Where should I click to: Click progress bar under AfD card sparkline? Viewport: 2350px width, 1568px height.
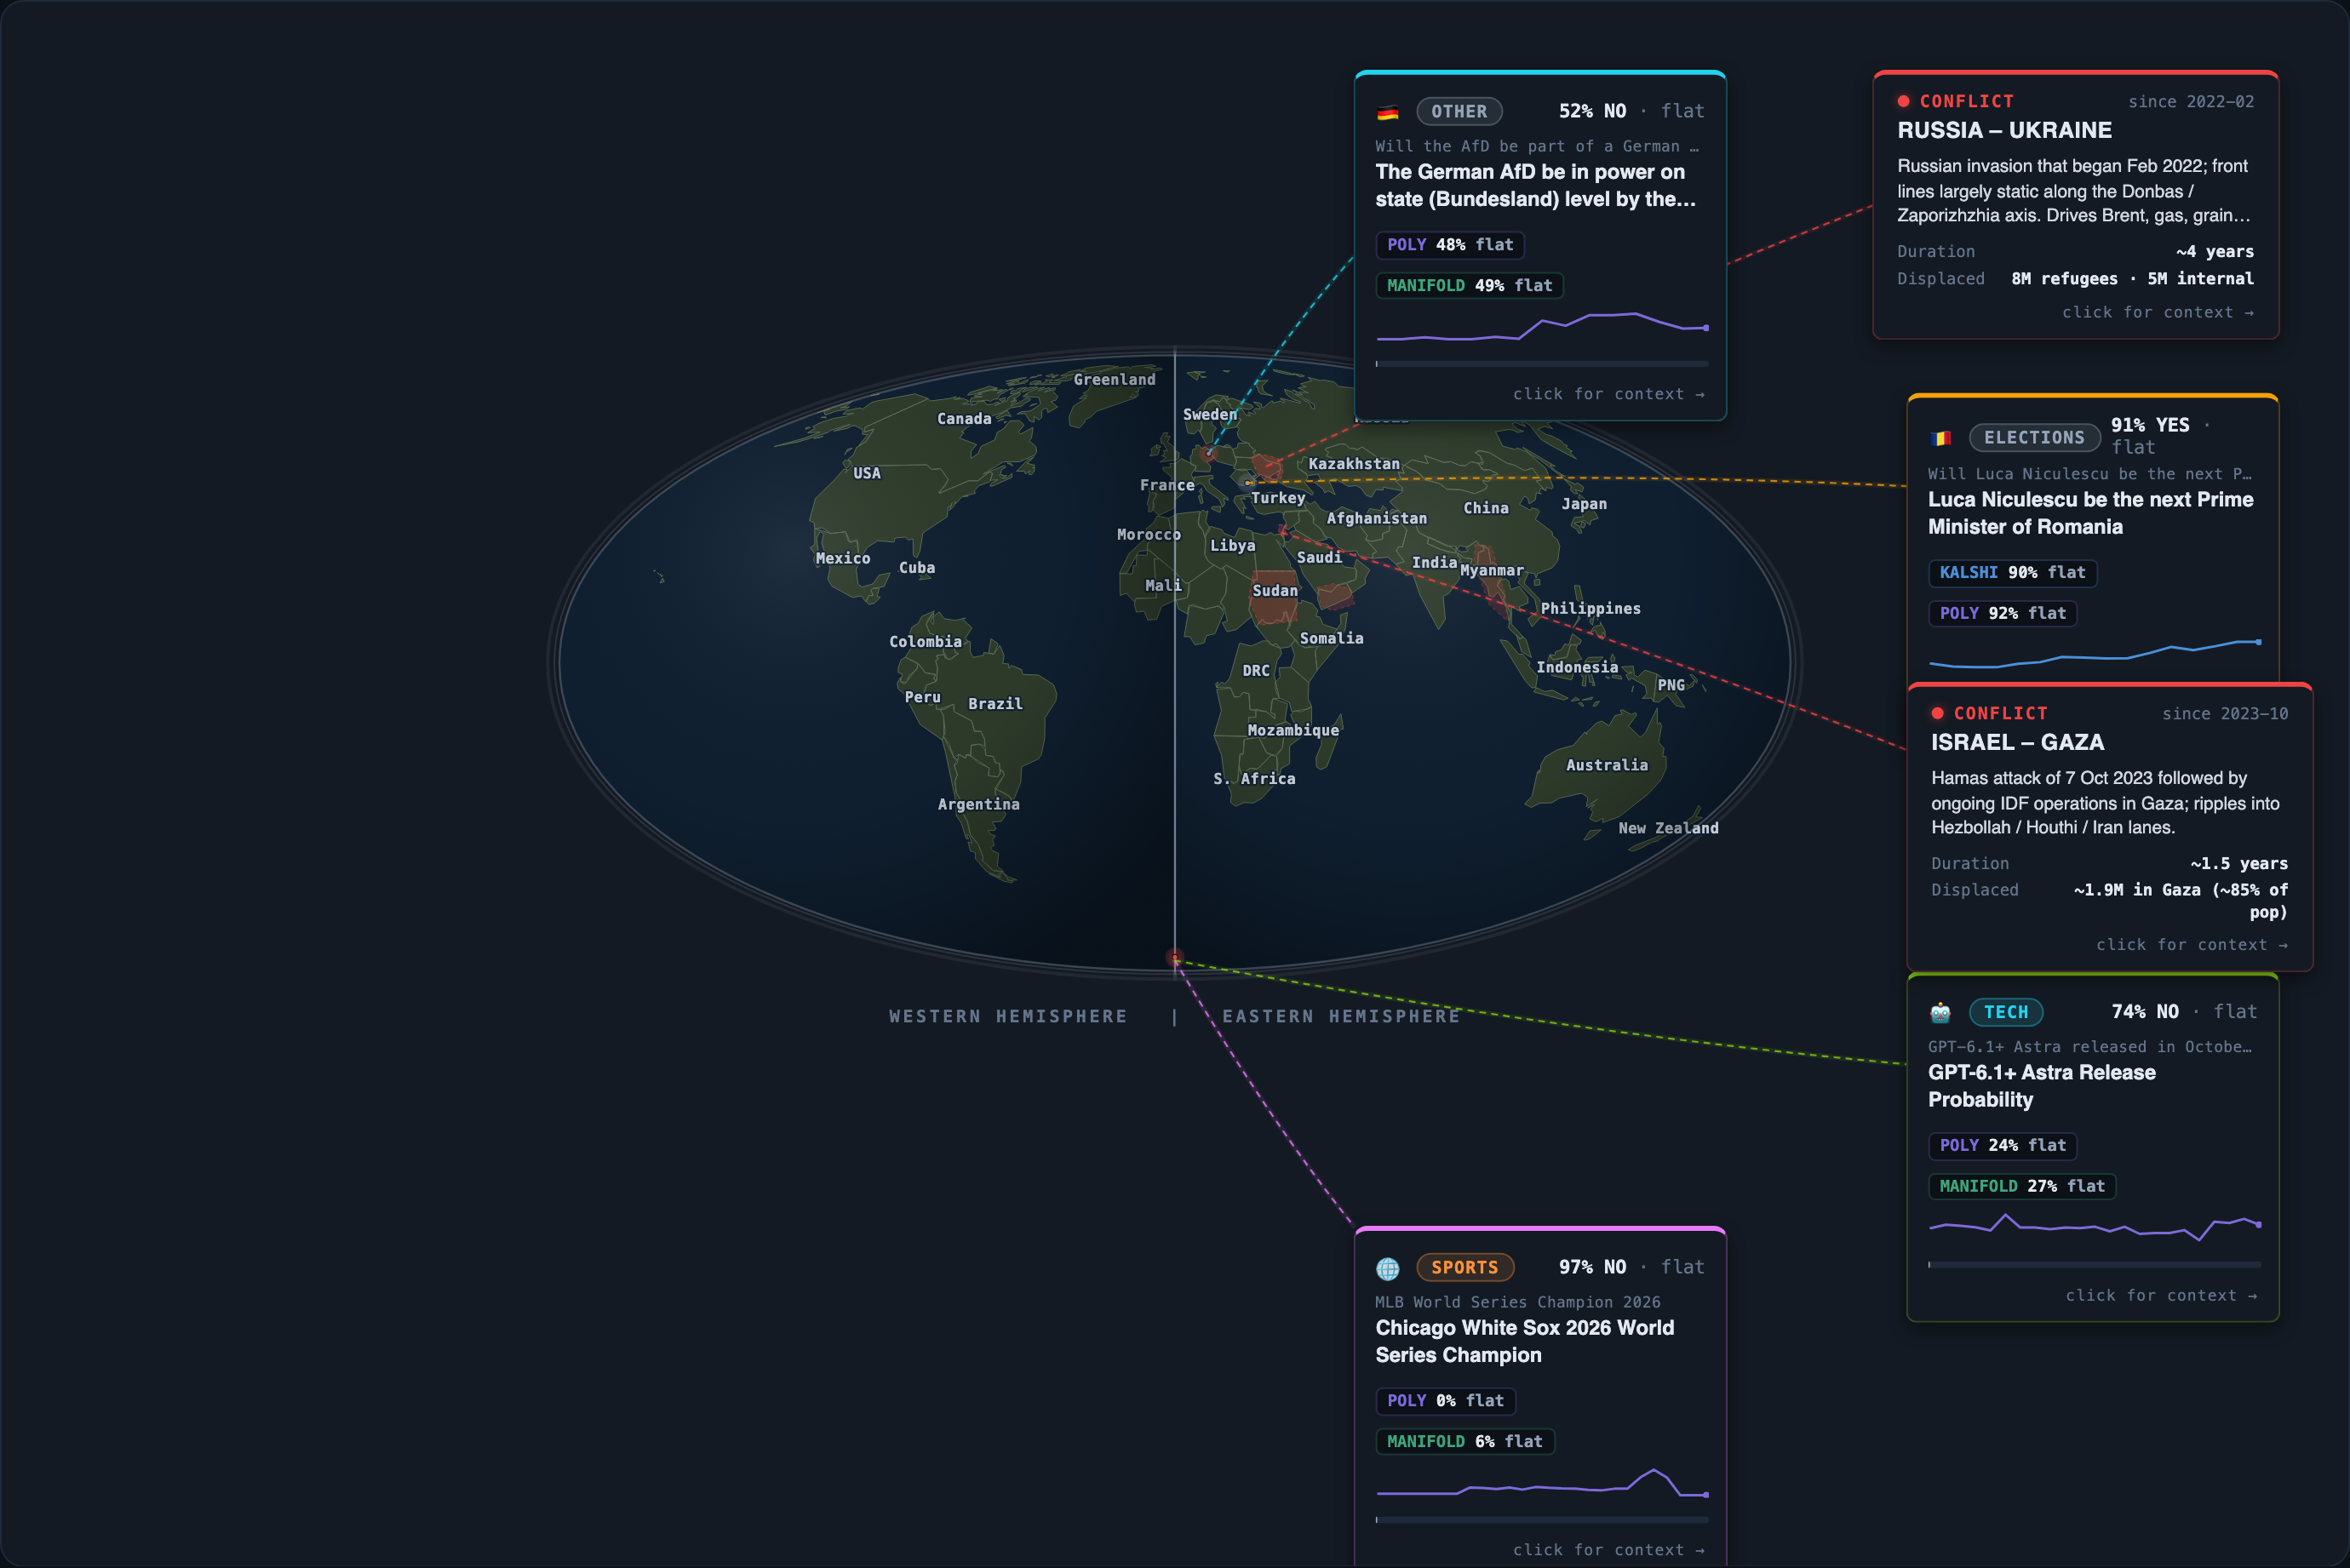pyautogui.click(x=1541, y=364)
